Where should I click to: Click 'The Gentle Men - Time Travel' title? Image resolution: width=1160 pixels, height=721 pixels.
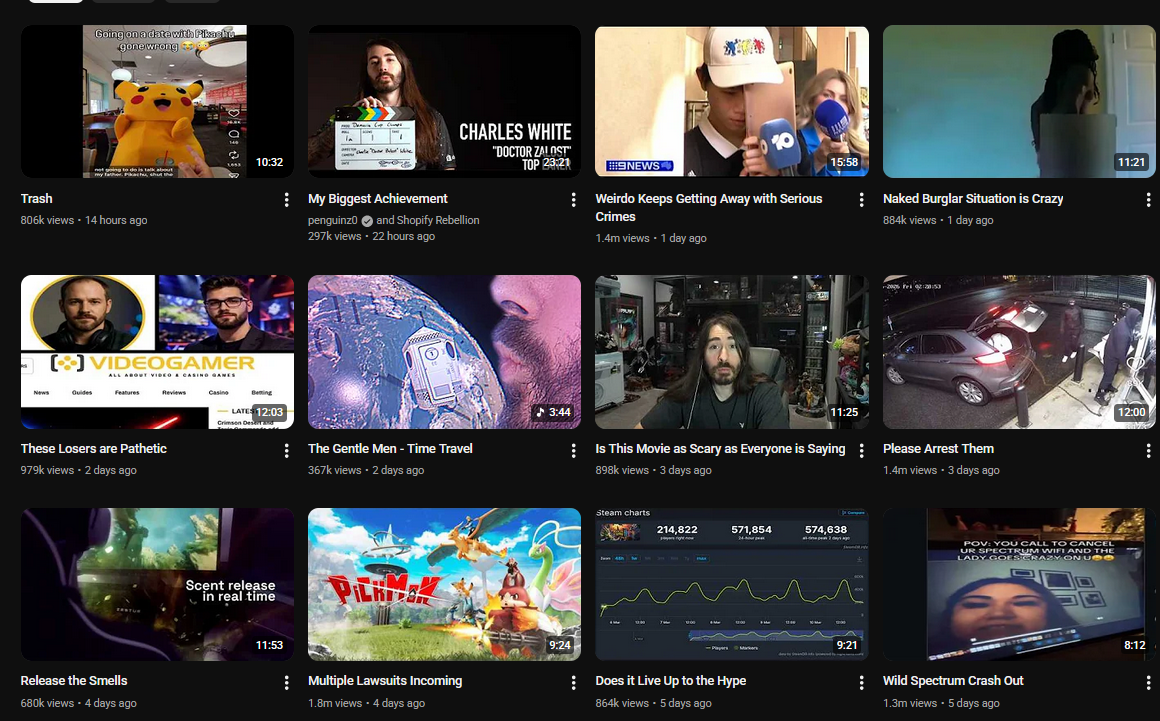(x=390, y=448)
